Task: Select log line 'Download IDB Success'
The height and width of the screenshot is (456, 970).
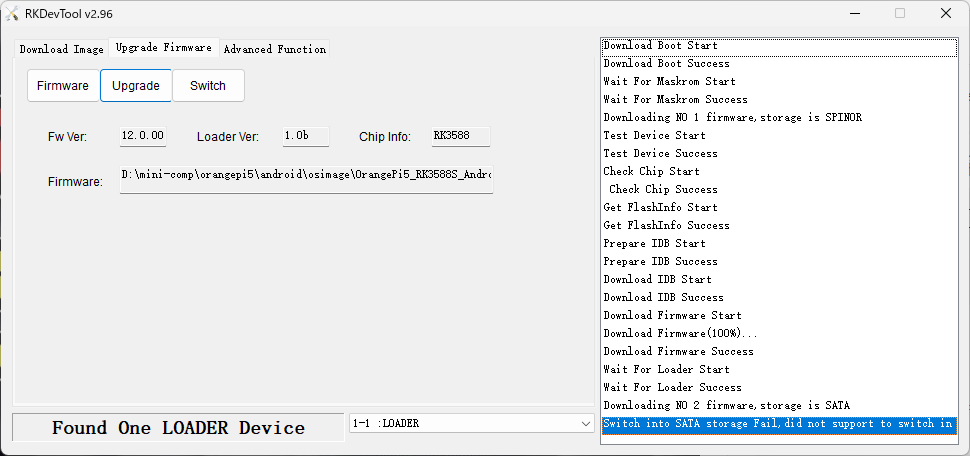Action: (x=779, y=297)
